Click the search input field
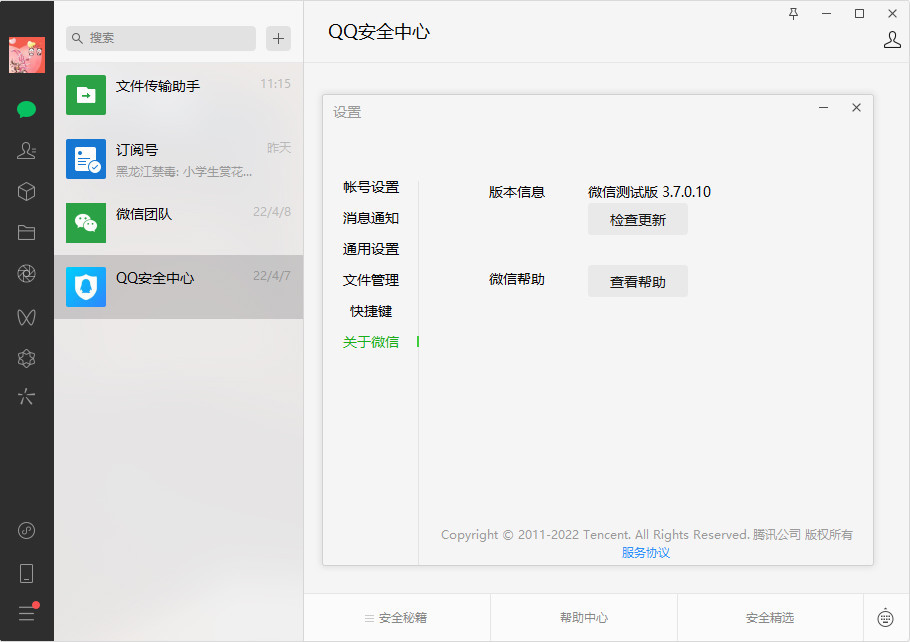The height and width of the screenshot is (642, 910). 160,38
